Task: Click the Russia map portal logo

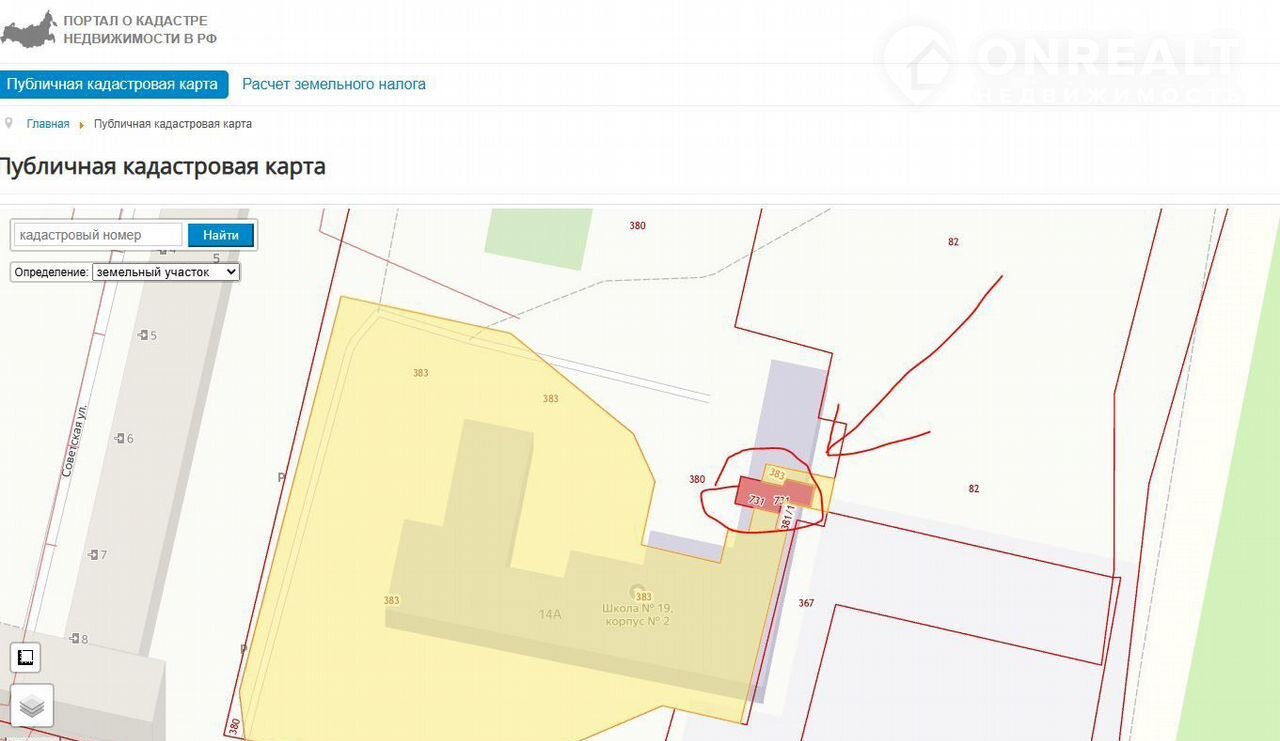Action: tap(28, 29)
